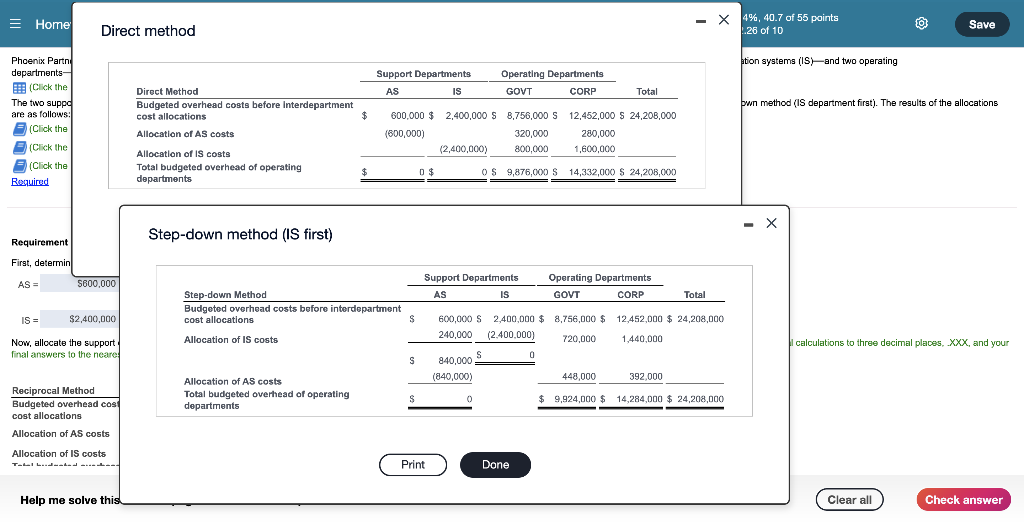Viewport: 1024px width, 524px height.
Task: Select 9,924,000 GOVT total in Step-down table
Action: pyautogui.click(x=575, y=399)
